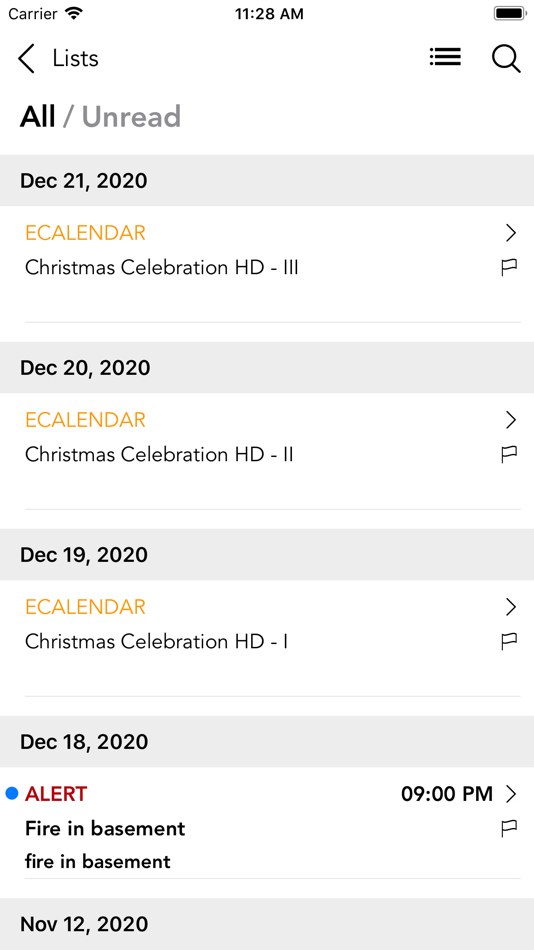534x950 pixels.
Task: Tap the blue unread dot on ALERT
Action: tap(12, 793)
